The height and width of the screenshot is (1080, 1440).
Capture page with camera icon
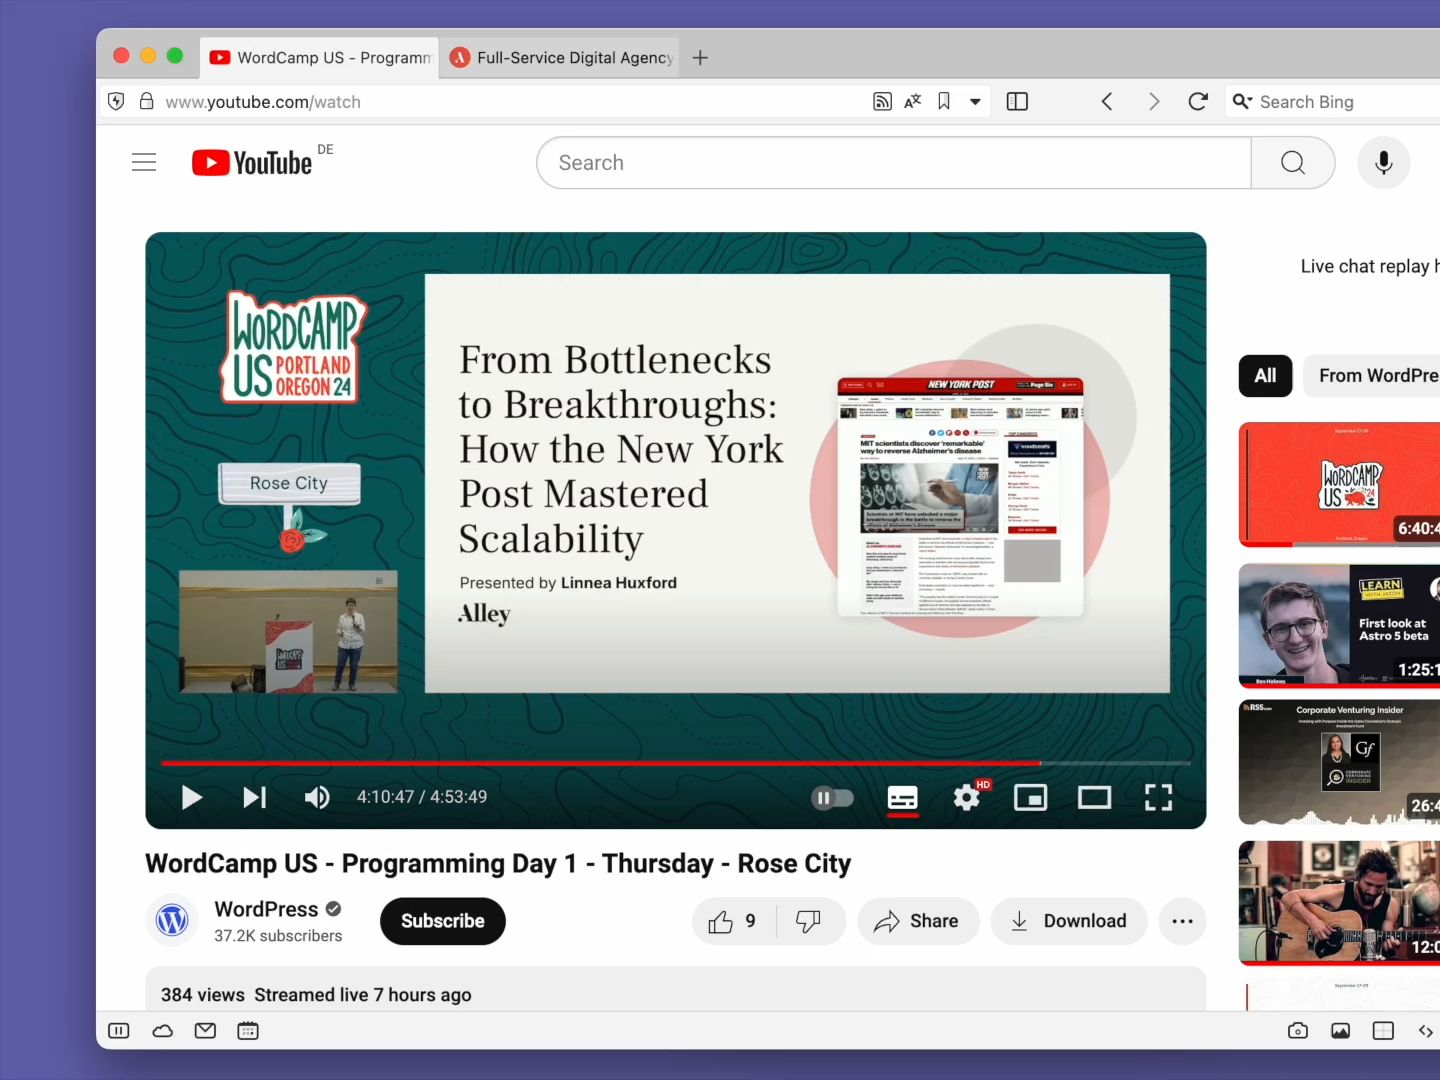1298,1031
